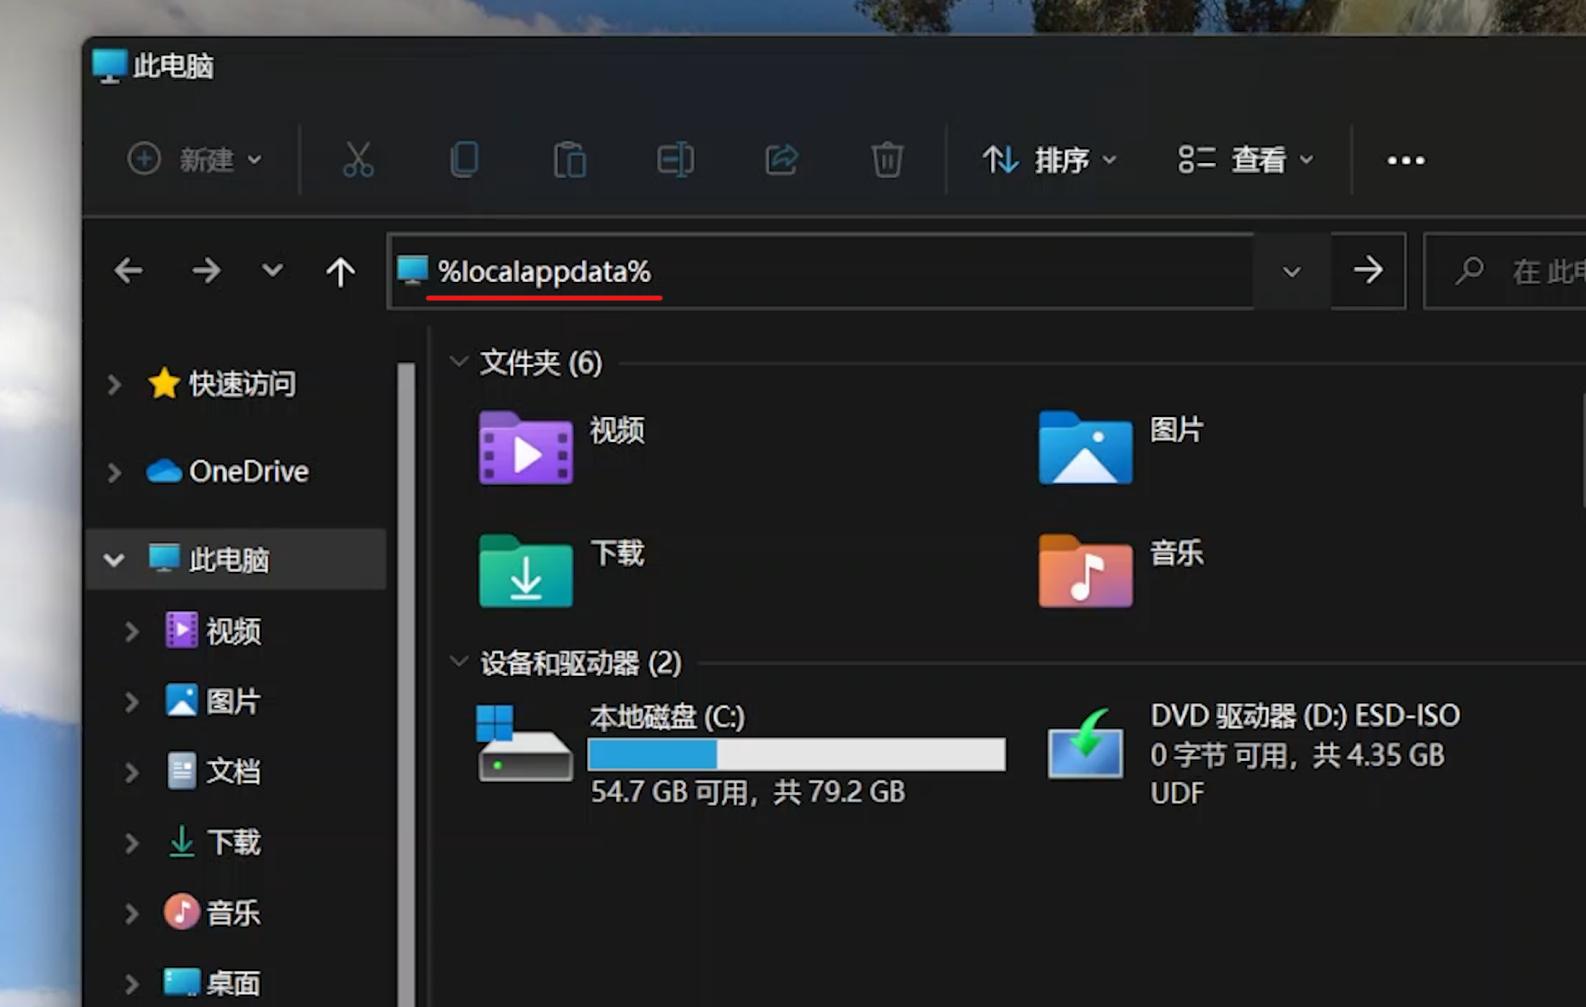Open address bar history dropdown
Viewport: 1586px width, 1007px height.
pyautogui.click(x=1291, y=271)
